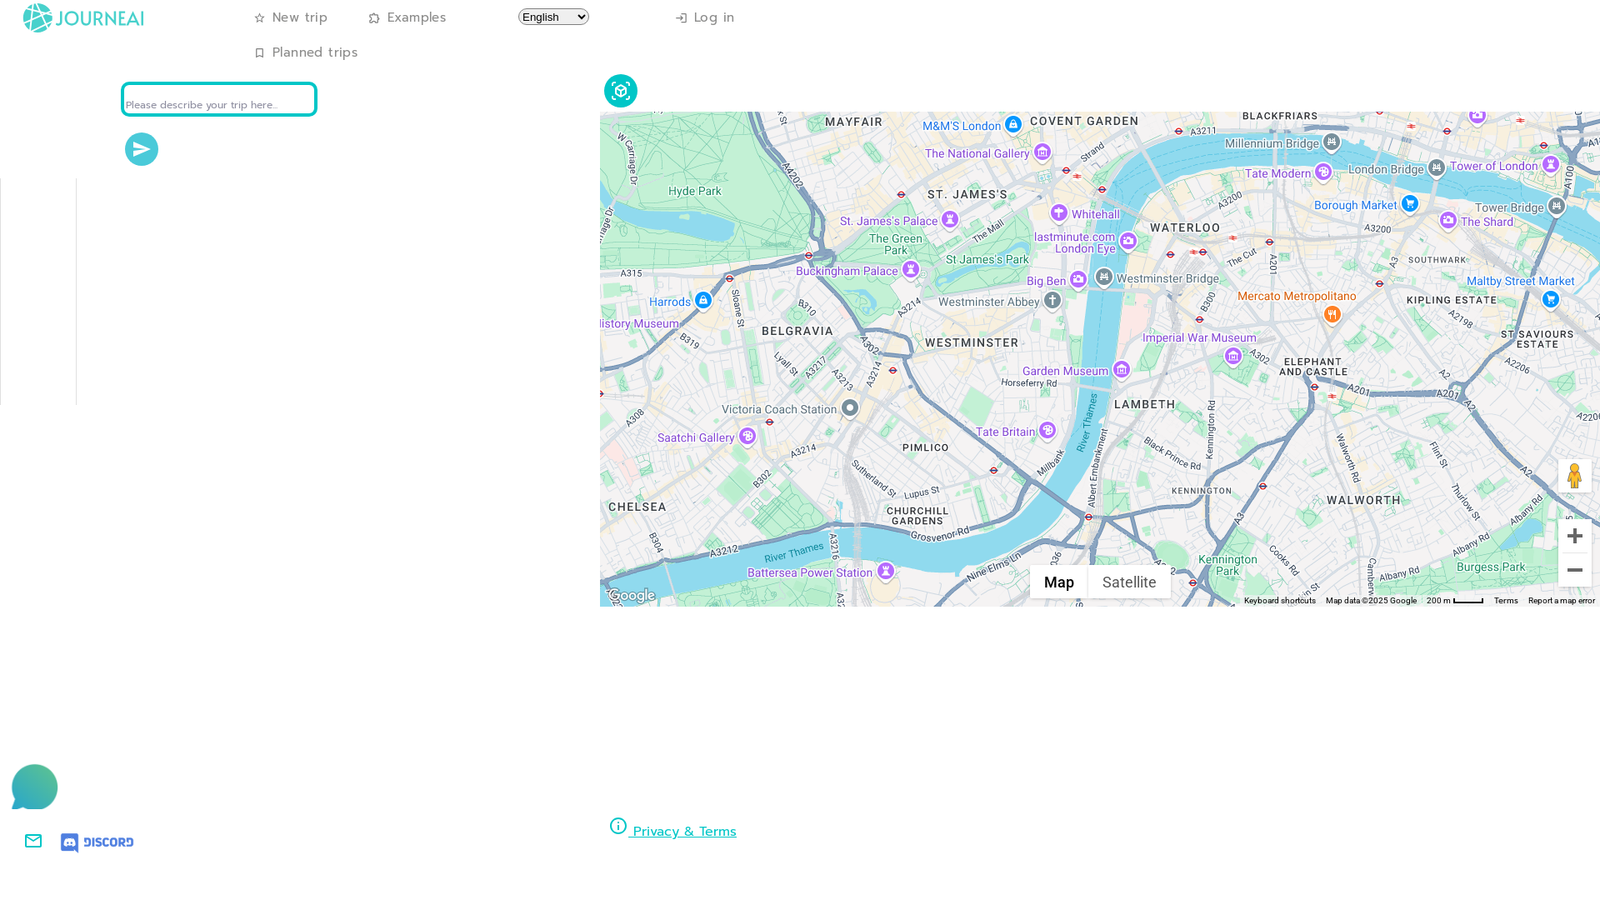Select the Tower Bridge marker
Screen dimensions: 1600x900
1556,206
